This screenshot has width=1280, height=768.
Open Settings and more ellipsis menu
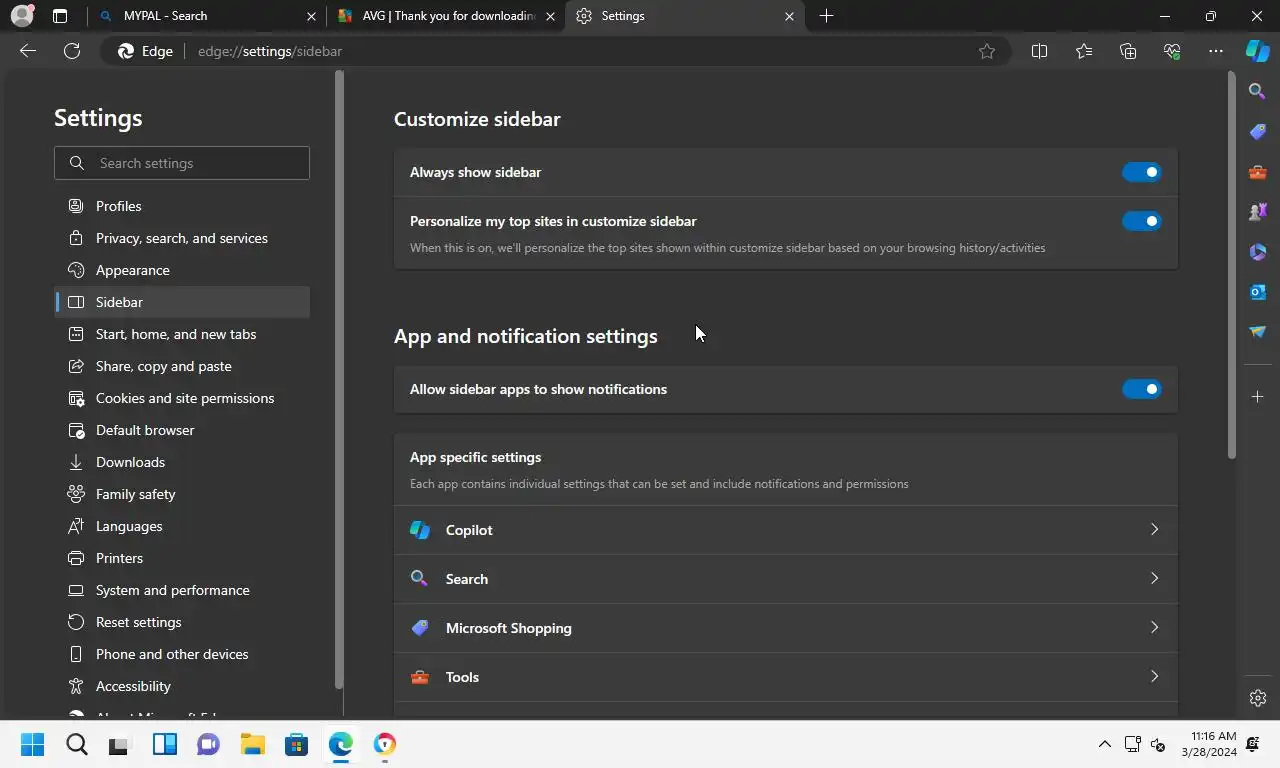pyautogui.click(x=1216, y=51)
